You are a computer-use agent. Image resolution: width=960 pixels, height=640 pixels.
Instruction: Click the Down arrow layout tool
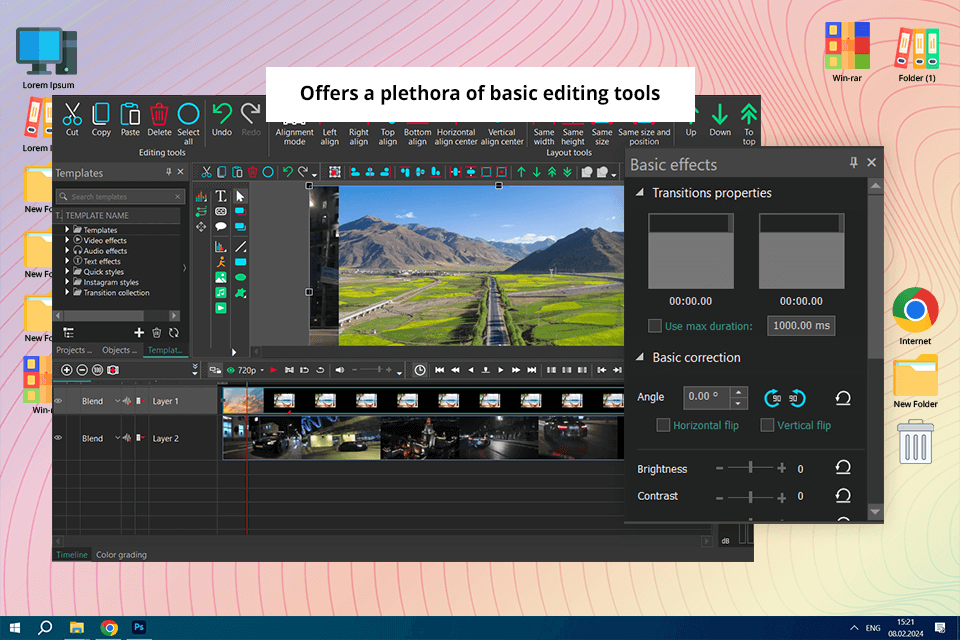[720, 114]
